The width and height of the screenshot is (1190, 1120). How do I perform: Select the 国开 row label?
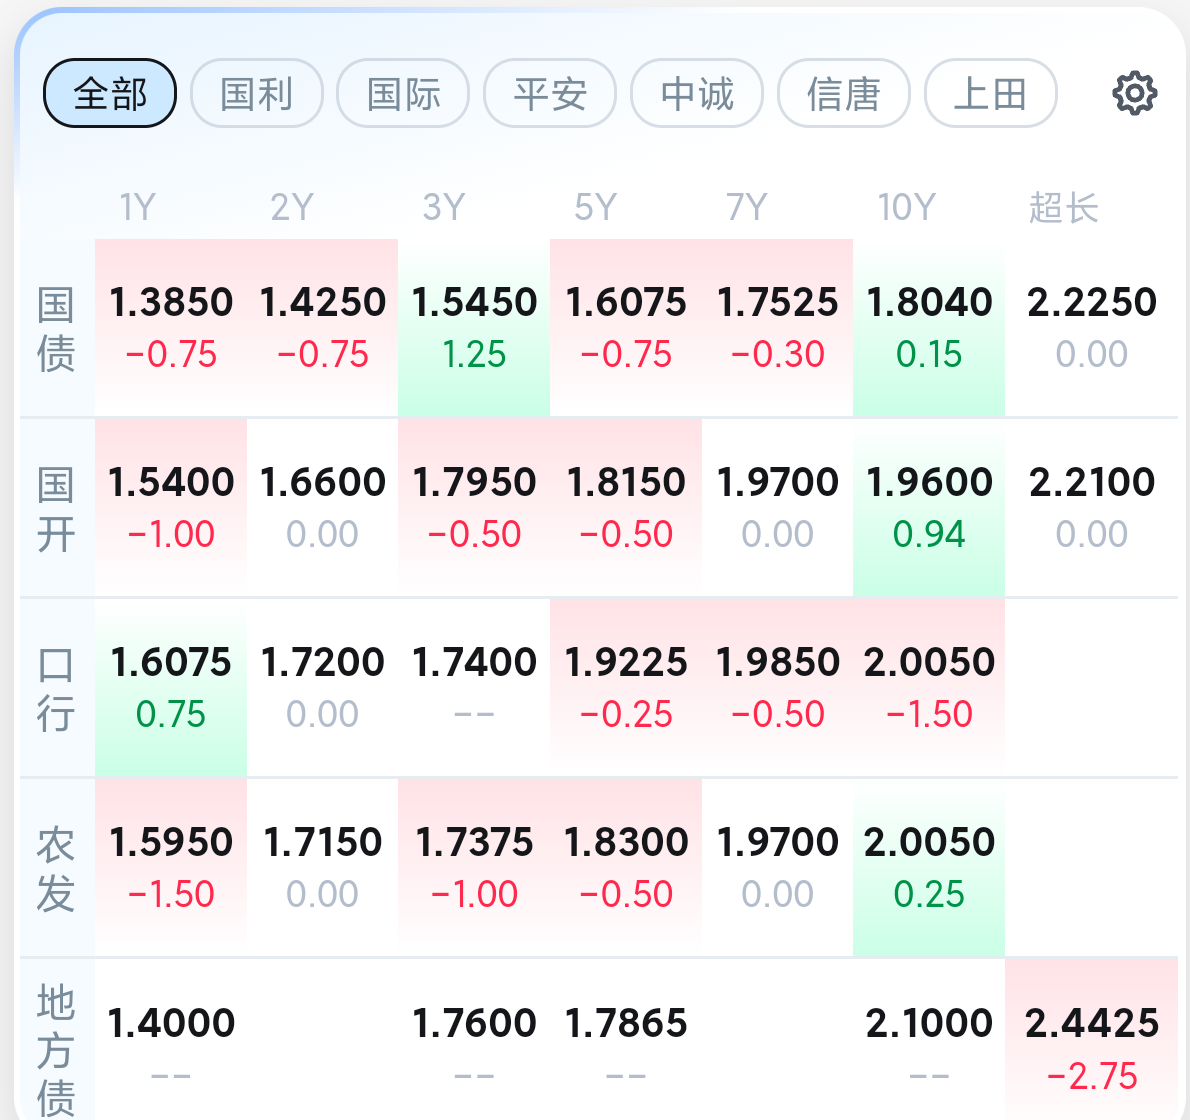pos(56,508)
